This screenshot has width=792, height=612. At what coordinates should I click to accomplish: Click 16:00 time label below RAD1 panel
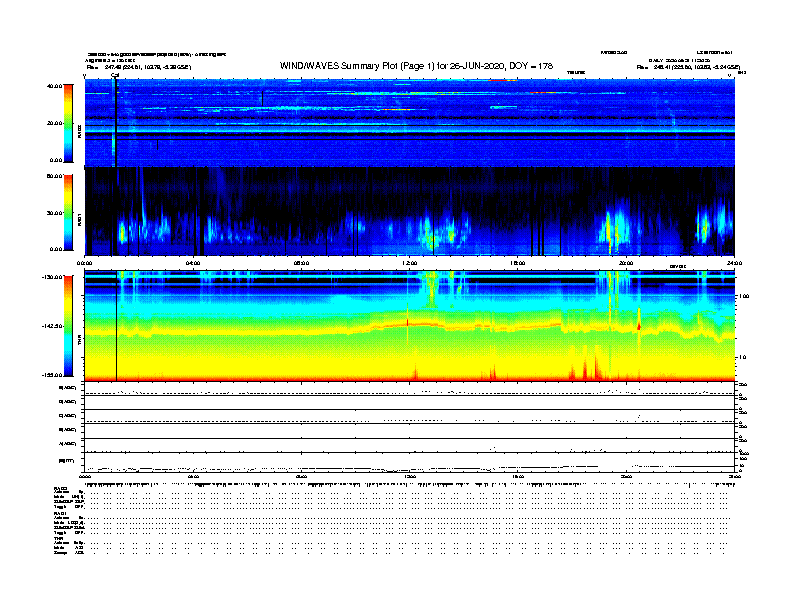pyautogui.click(x=518, y=263)
